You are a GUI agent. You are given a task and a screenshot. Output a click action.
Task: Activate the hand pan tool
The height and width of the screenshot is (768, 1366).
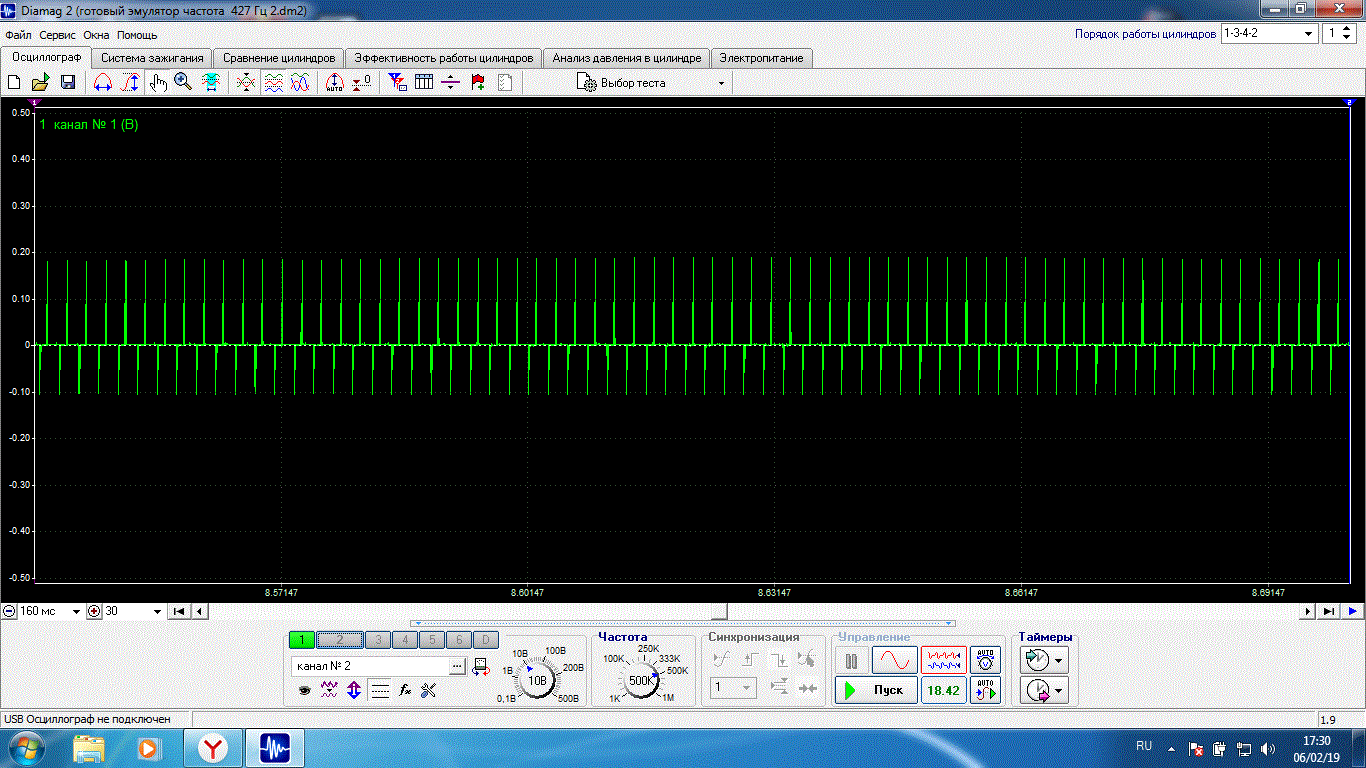tap(158, 83)
